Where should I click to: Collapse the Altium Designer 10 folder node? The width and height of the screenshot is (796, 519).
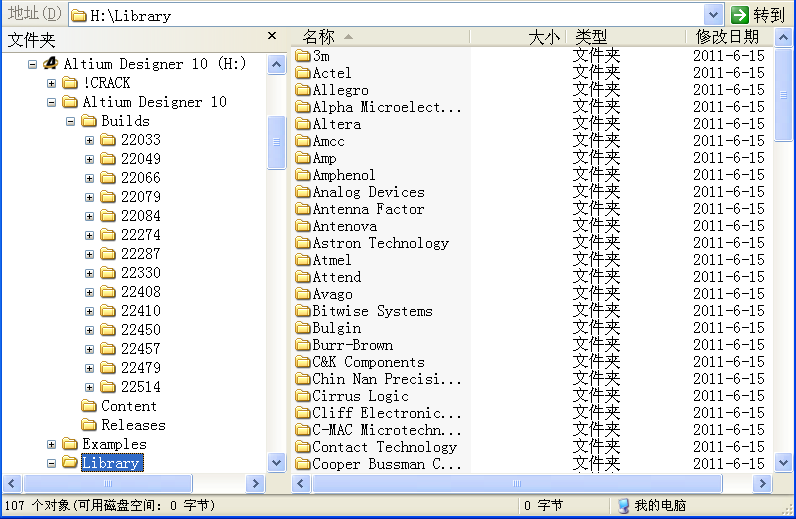coord(51,102)
